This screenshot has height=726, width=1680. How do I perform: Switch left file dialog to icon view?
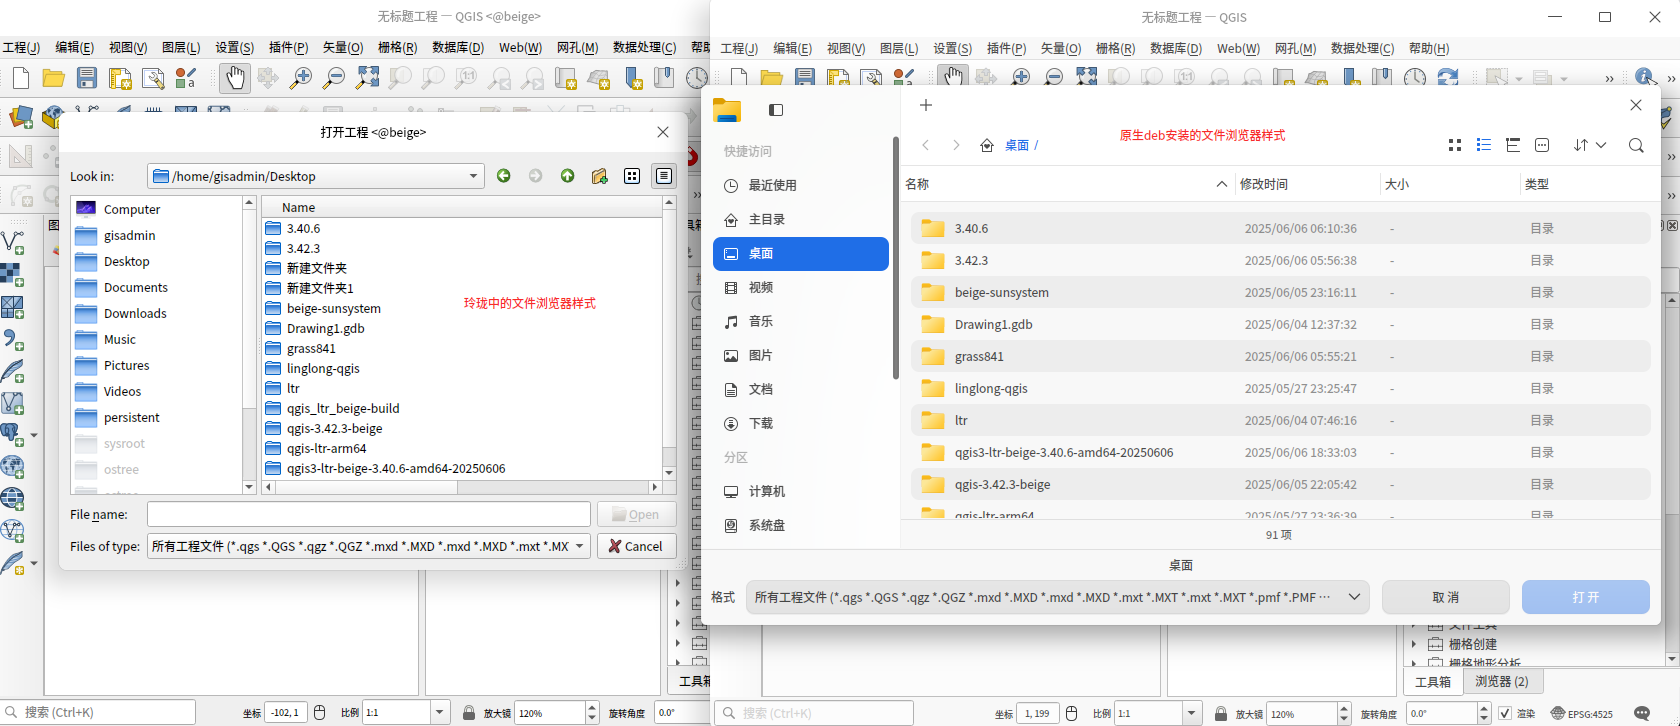(x=632, y=176)
